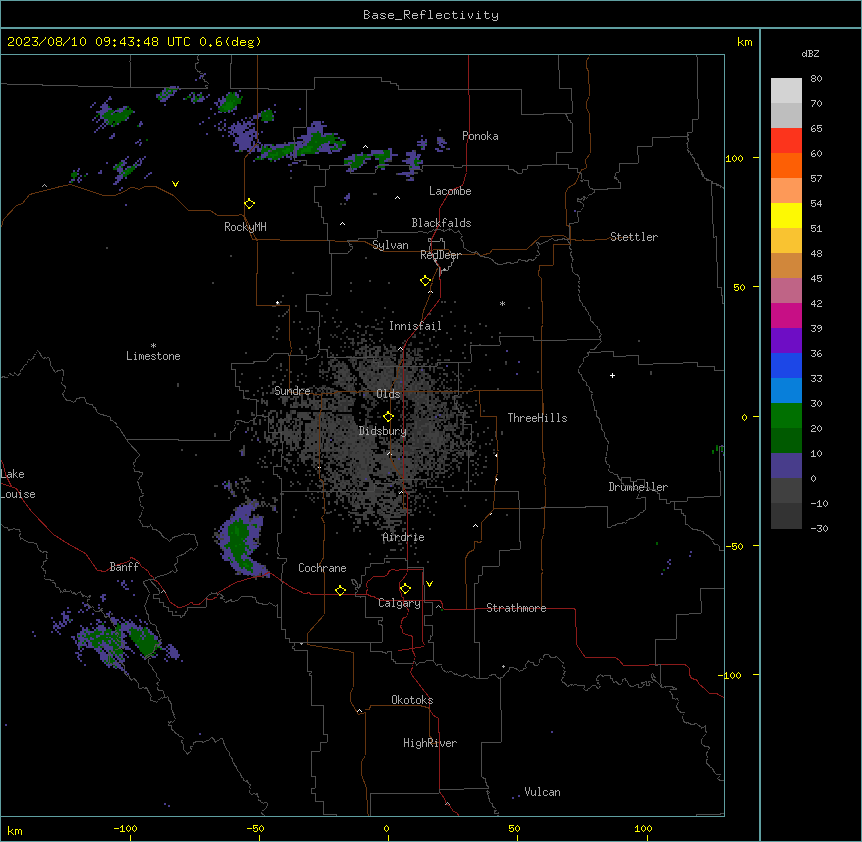Click the Lacombe city label
The height and width of the screenshot is (842, 862).
coord(450,191)
